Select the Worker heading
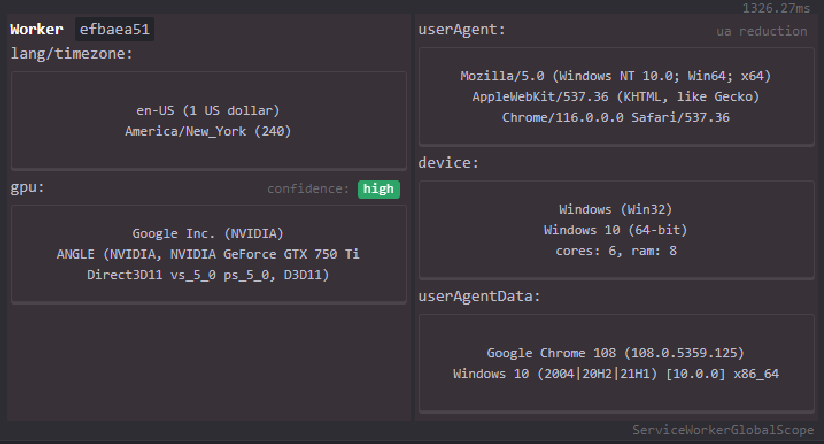Viewport: 824px width, 444px height. [37, 29]
